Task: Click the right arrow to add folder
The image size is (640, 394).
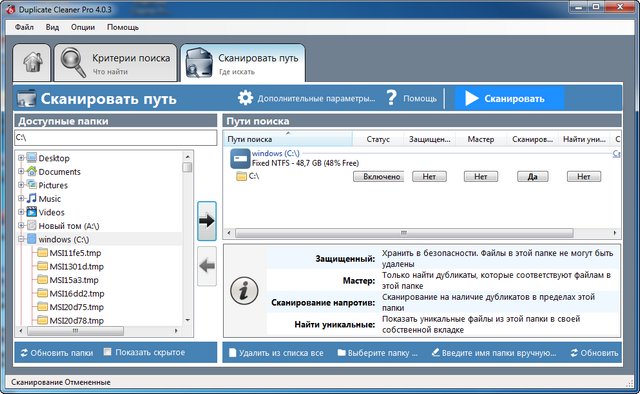Action: click(207, 221)
